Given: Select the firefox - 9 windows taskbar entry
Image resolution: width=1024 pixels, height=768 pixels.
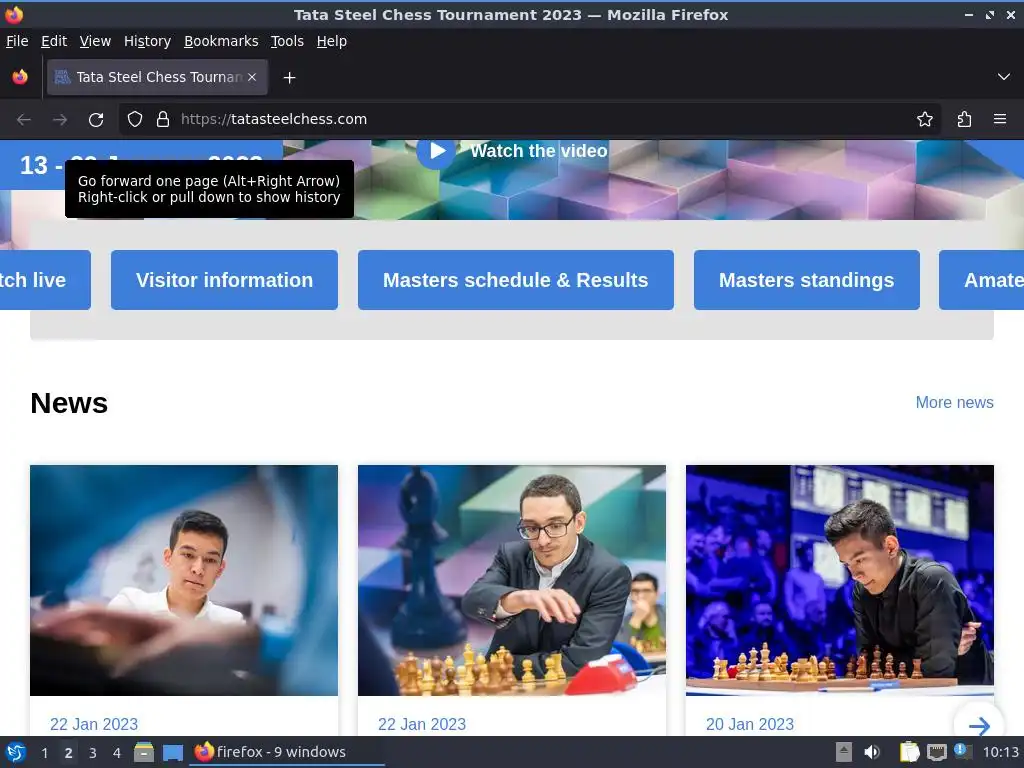Looking at the screenshot, I should coord(287,752).
